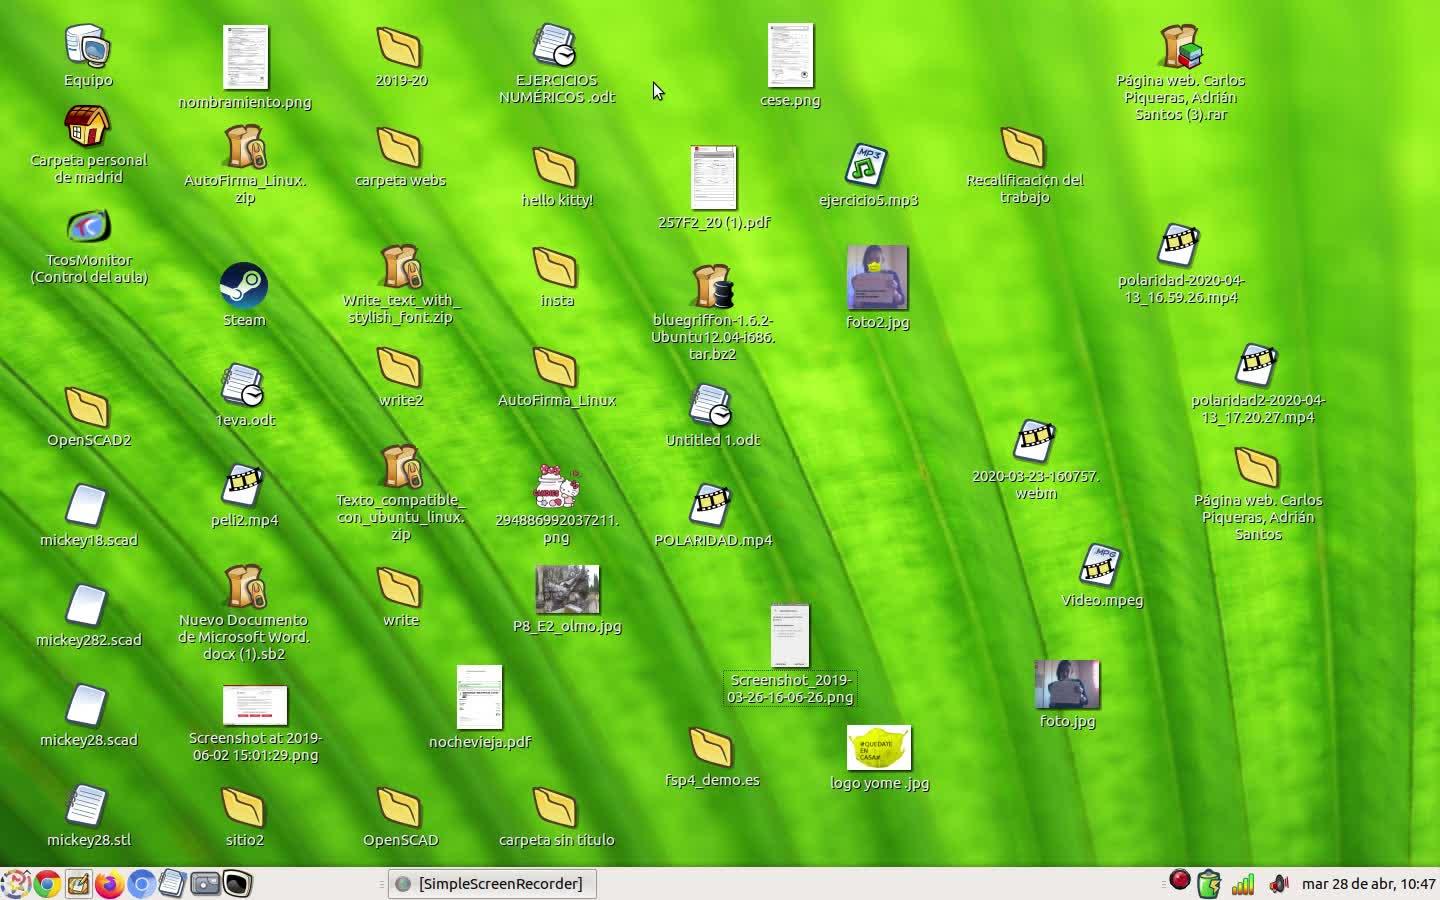Click the network signal bars indicator

pos(1243,884)
